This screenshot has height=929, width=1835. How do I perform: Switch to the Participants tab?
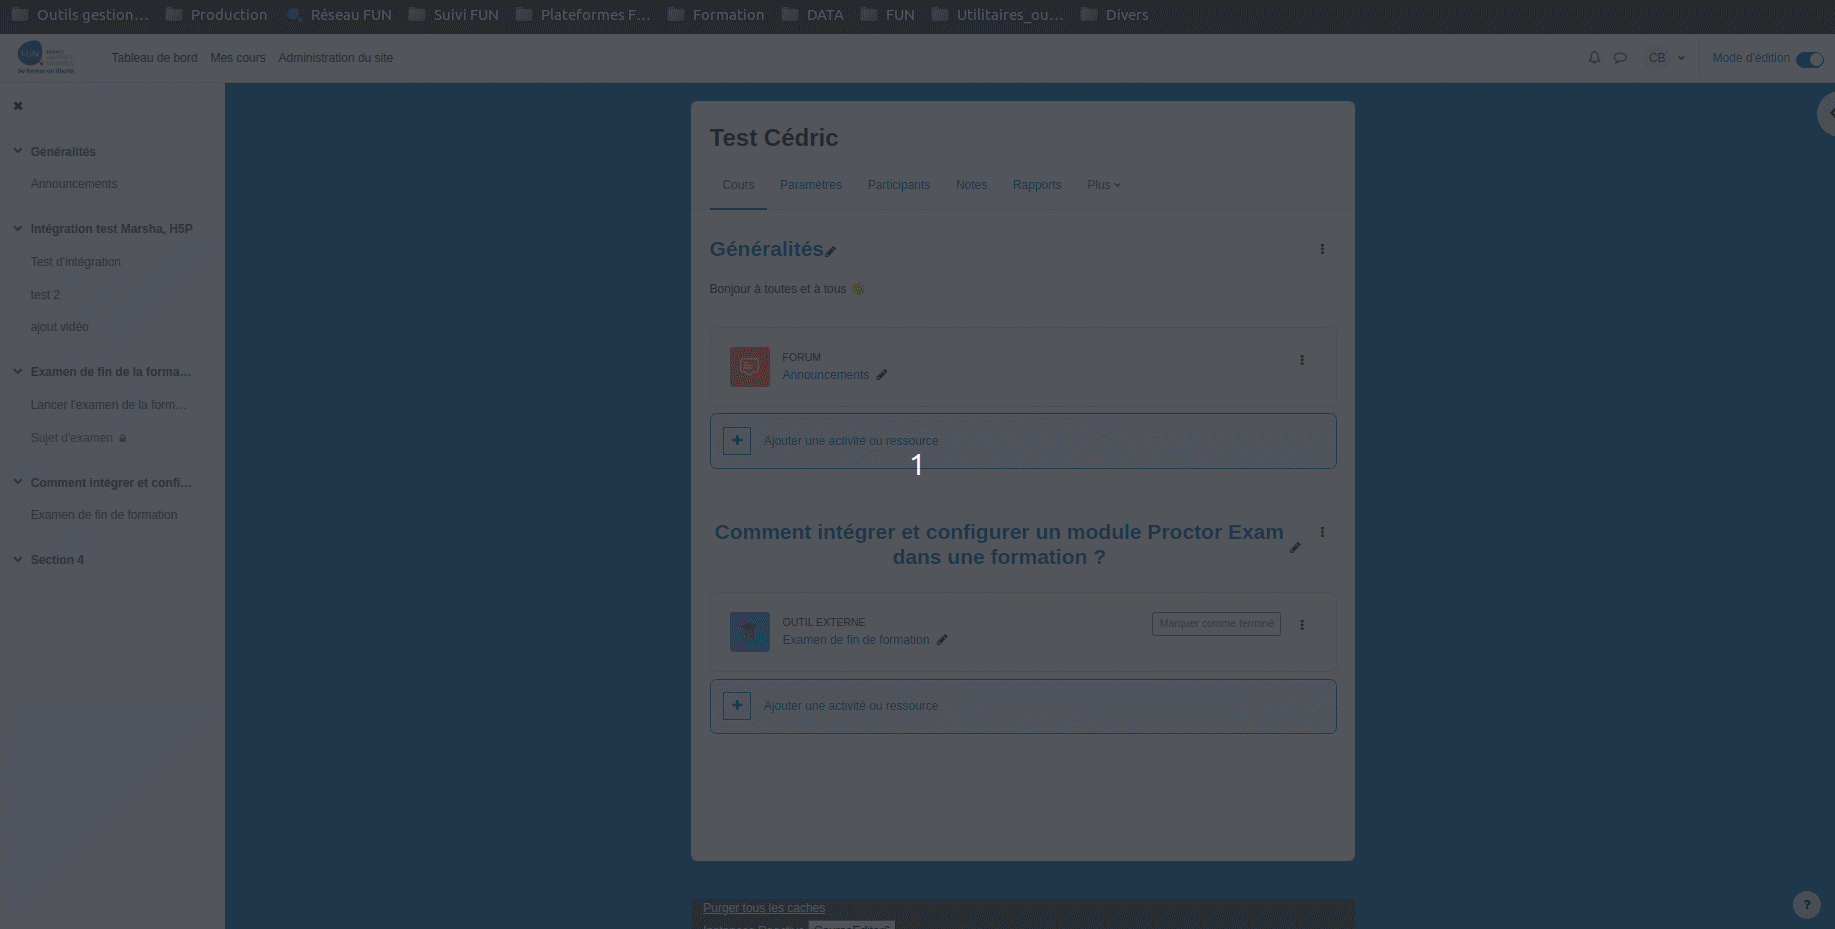pos(898,185)
